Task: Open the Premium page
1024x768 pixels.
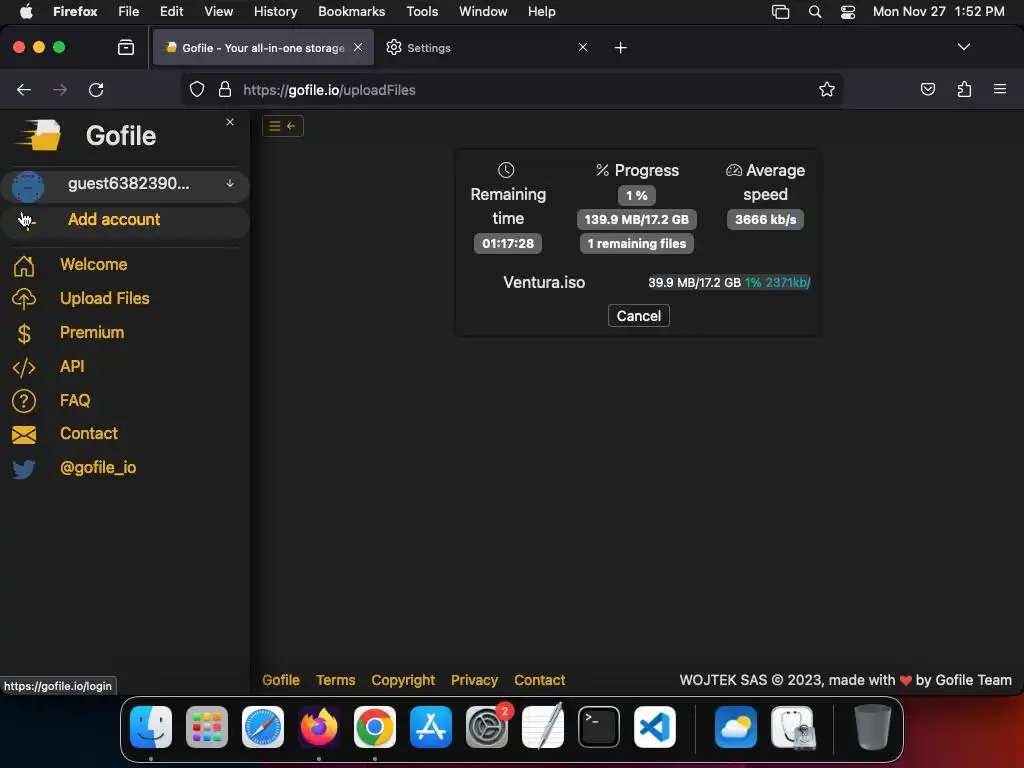Action: pyautogui.click(x=92, y=332)
